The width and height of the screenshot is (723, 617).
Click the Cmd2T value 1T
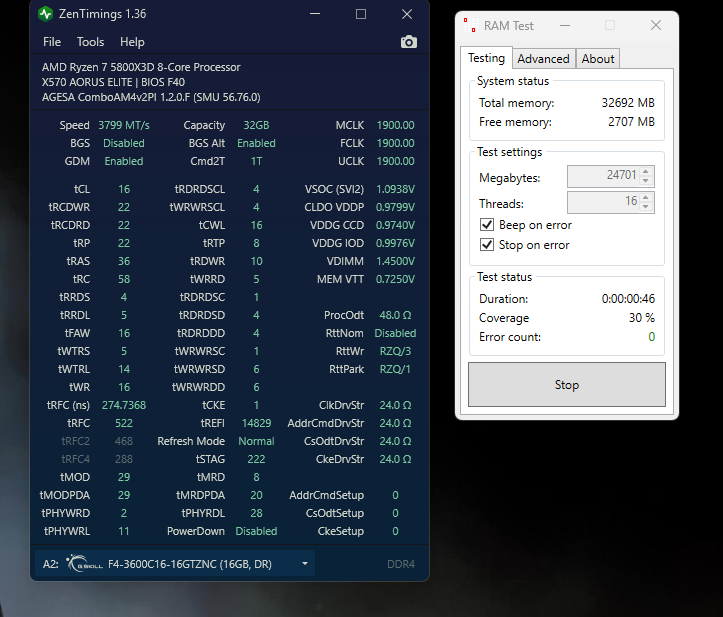pyautogui.click(x=256, y=161)
